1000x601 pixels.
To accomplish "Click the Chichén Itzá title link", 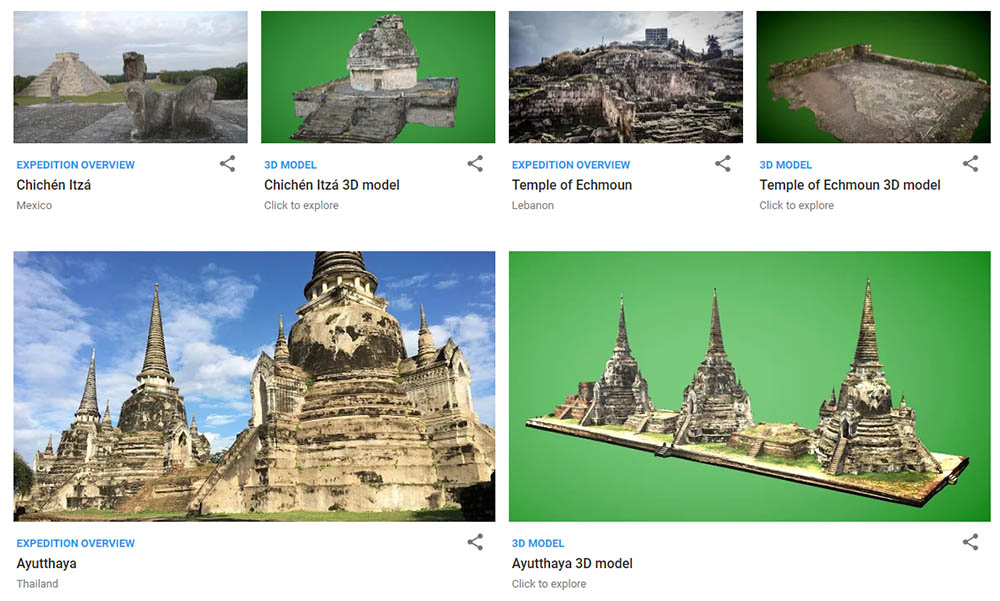I will tap(54, 185).
